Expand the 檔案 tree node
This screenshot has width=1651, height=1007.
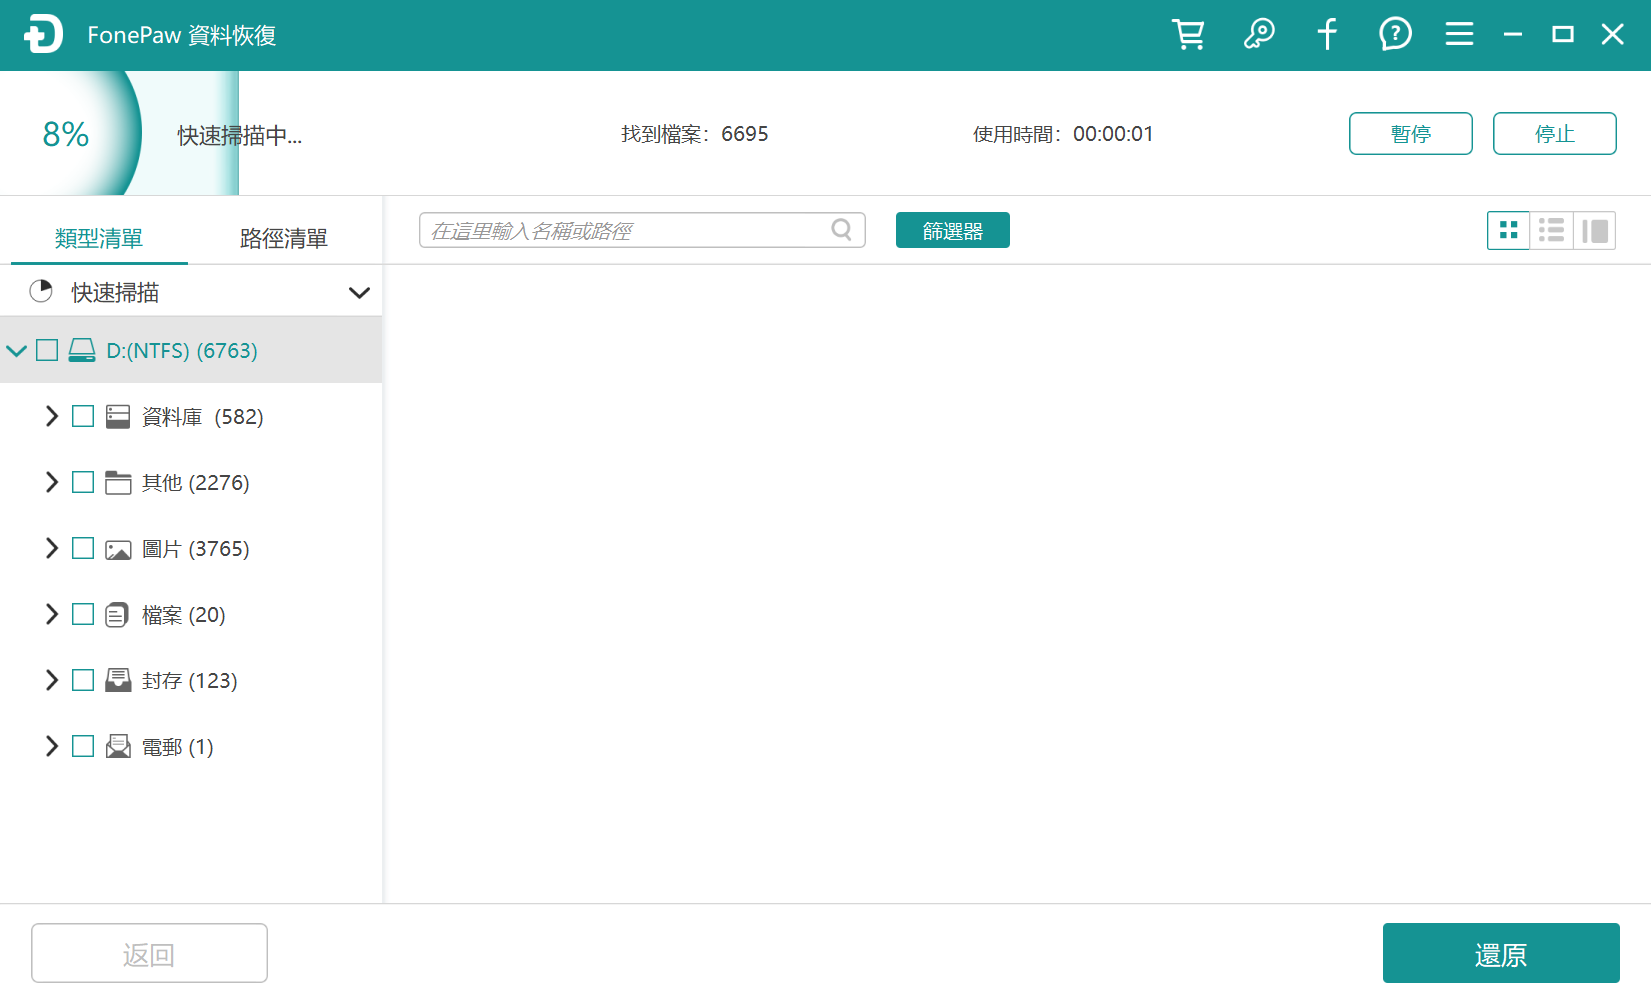pyautogui.click(x=52, y=614)
